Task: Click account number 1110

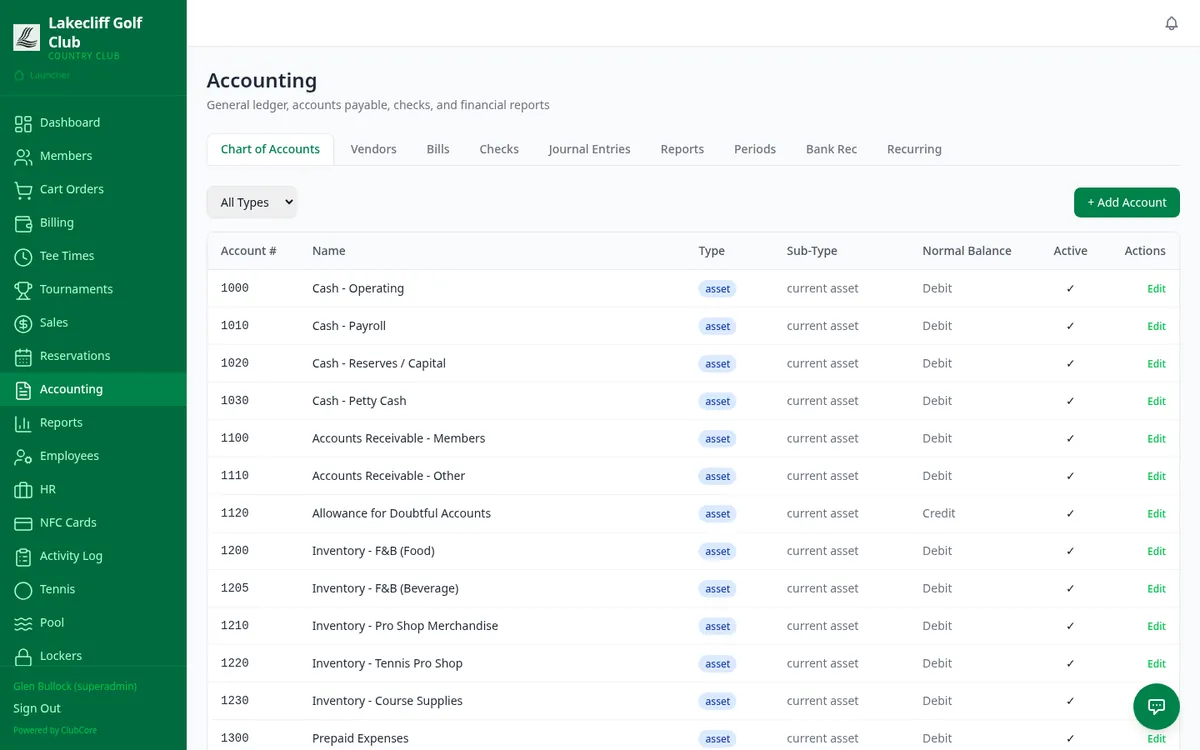Action: tap(235, 476)
